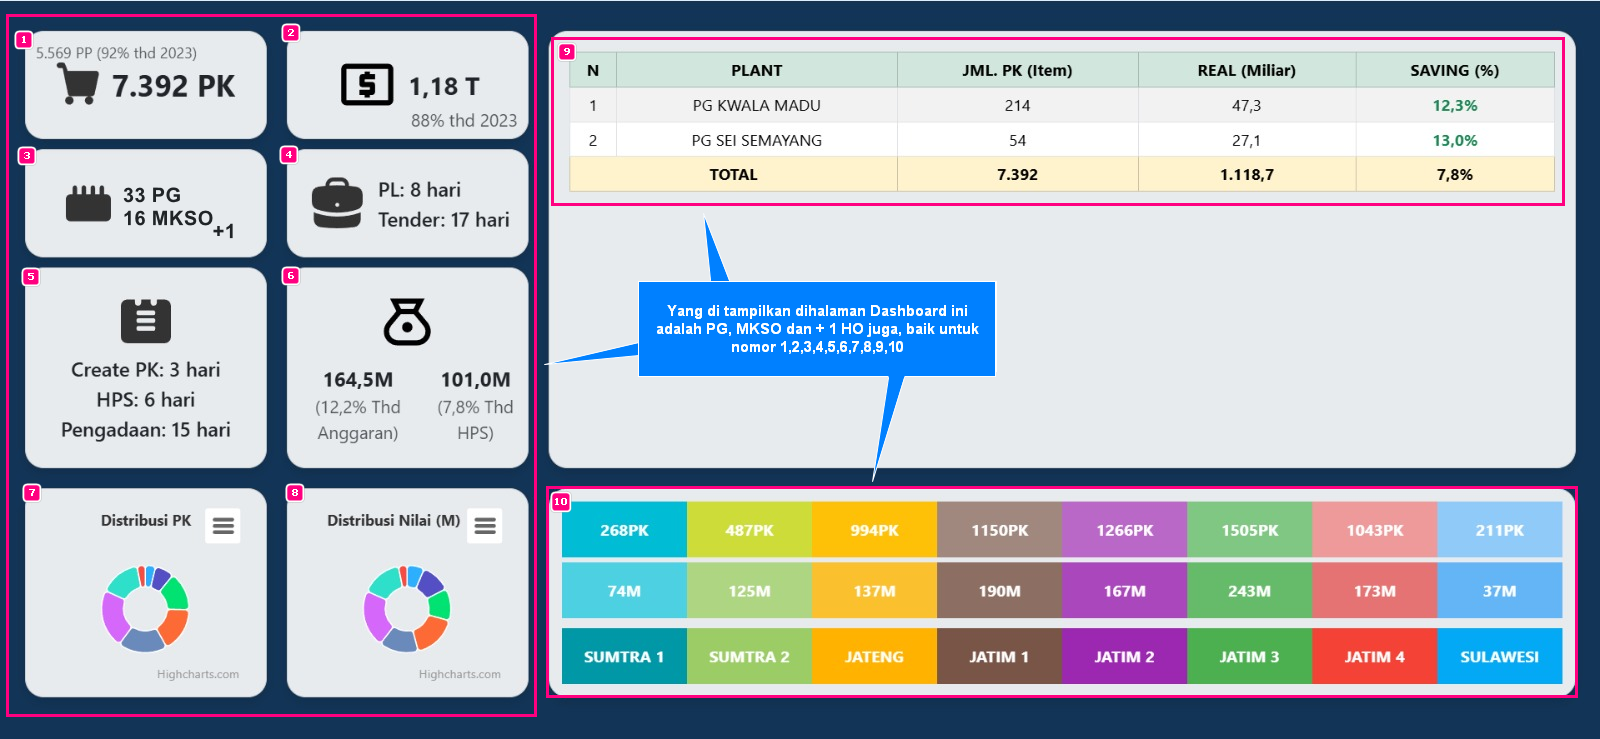Click the factory icon beside 33 PG
The width and height of the screenshot is (1600, 739).
click(88, 204)
